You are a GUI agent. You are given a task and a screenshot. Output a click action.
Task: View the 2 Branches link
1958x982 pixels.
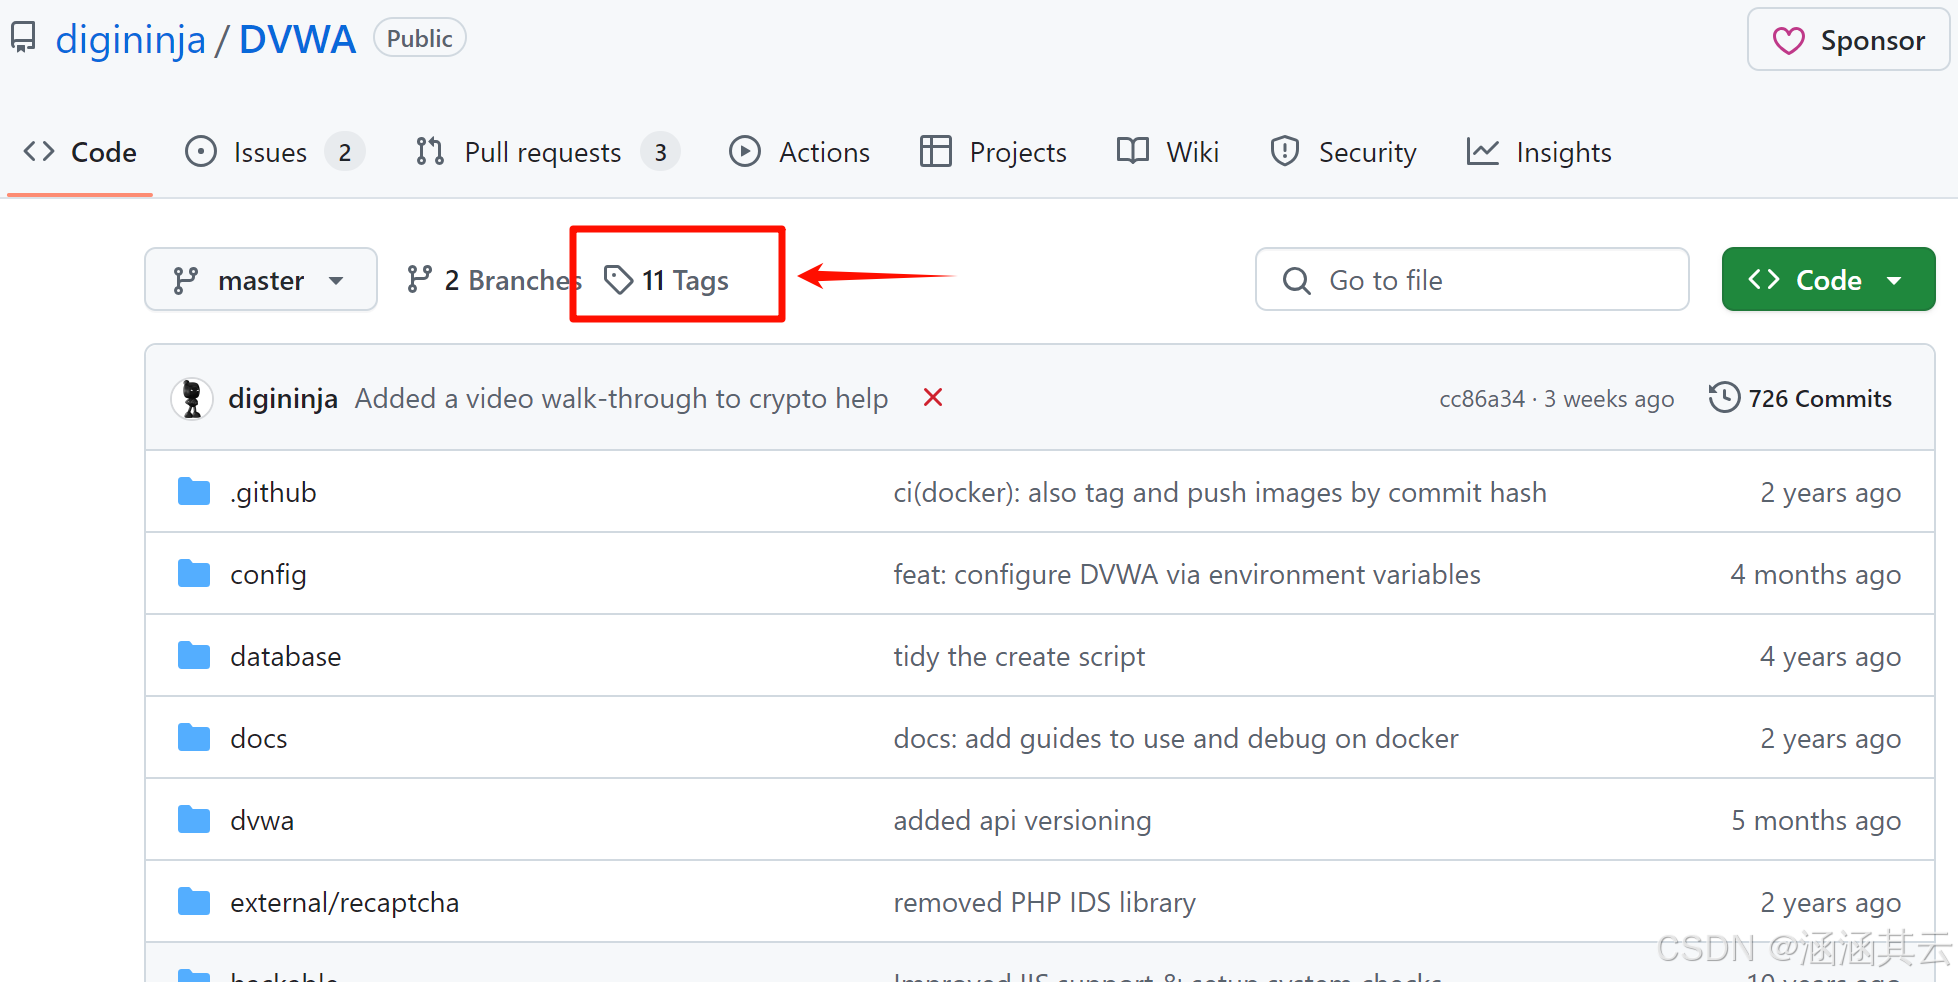tap(494, 280)
